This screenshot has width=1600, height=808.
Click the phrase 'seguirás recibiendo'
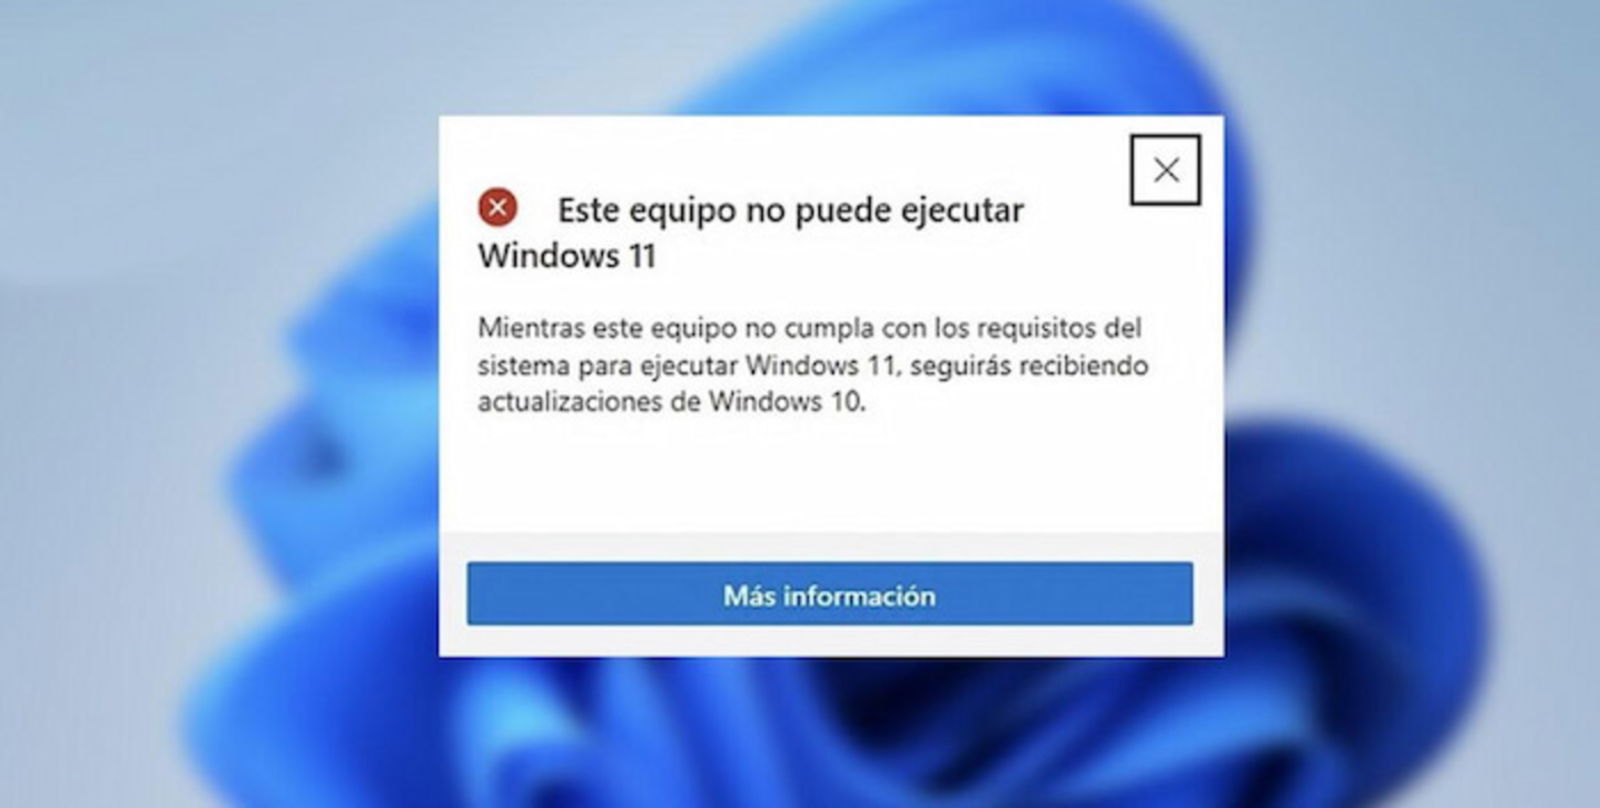coord(1029,365)
